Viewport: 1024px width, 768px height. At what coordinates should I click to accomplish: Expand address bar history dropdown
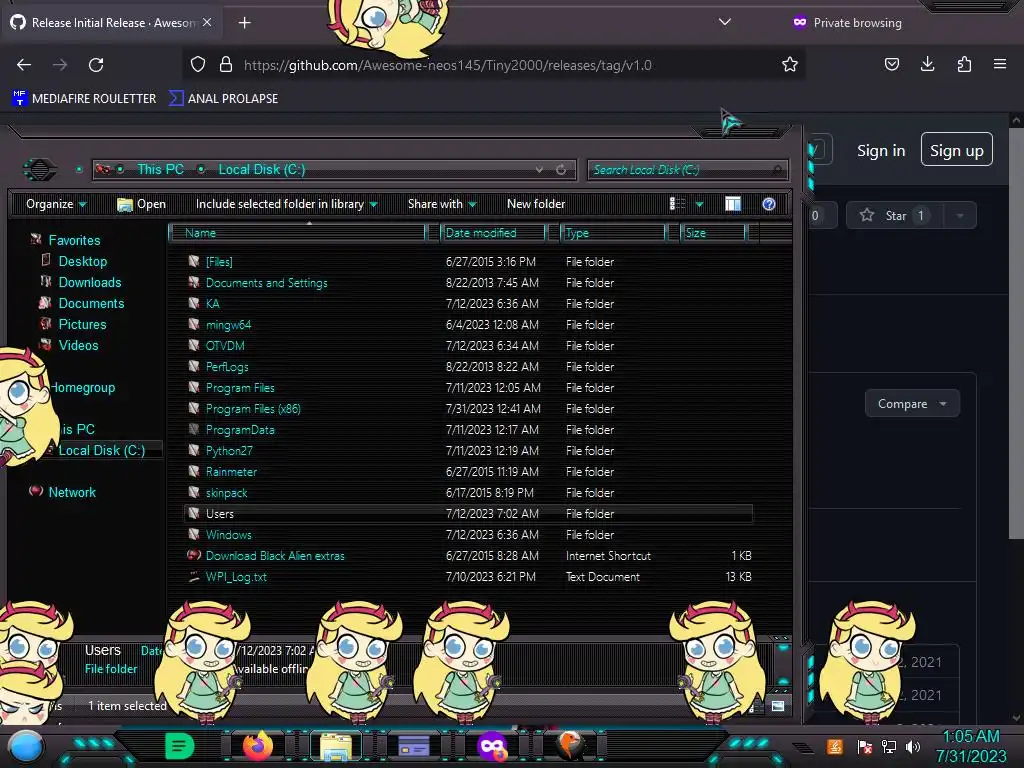point(539,170)
